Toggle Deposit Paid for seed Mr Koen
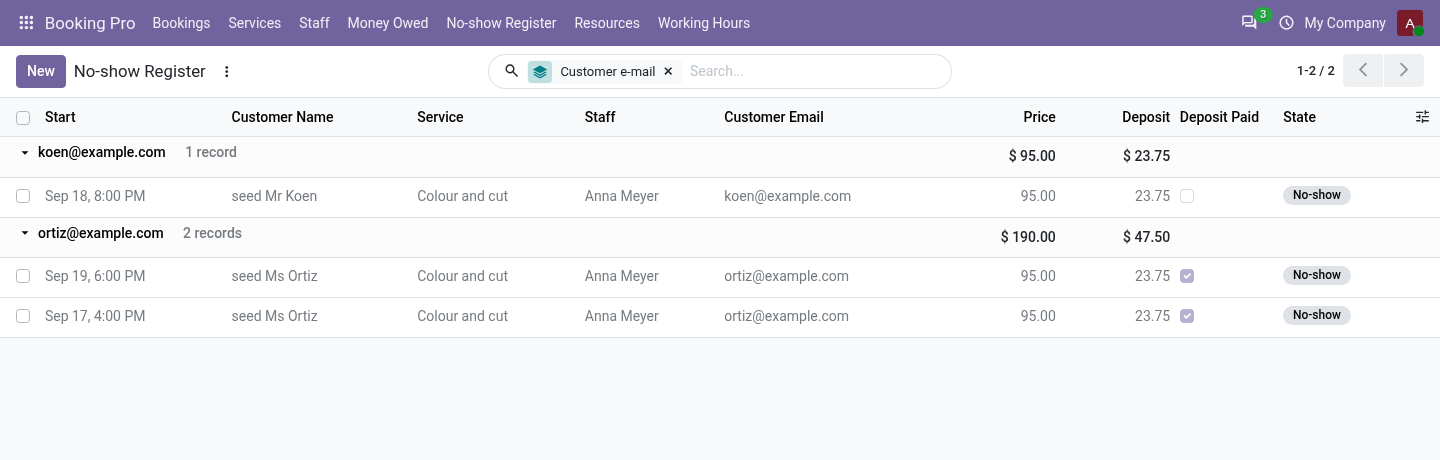The height and width of the screenshot is (460, 1440). click(x=1187, y=196)
